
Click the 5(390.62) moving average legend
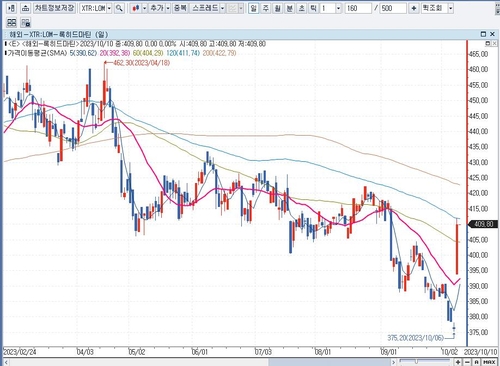pyautogui.click(x=83, y=53)
